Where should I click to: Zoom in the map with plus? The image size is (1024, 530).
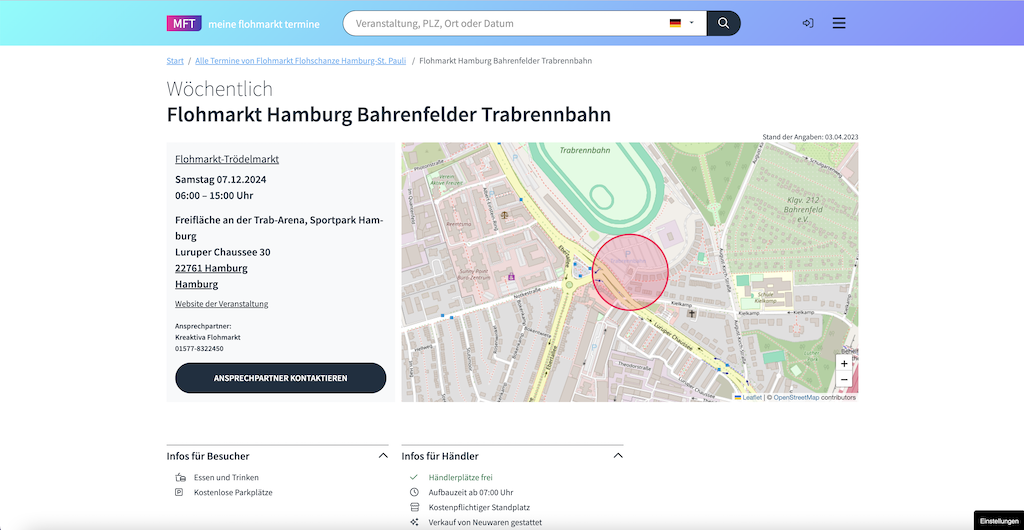[844, 364]
